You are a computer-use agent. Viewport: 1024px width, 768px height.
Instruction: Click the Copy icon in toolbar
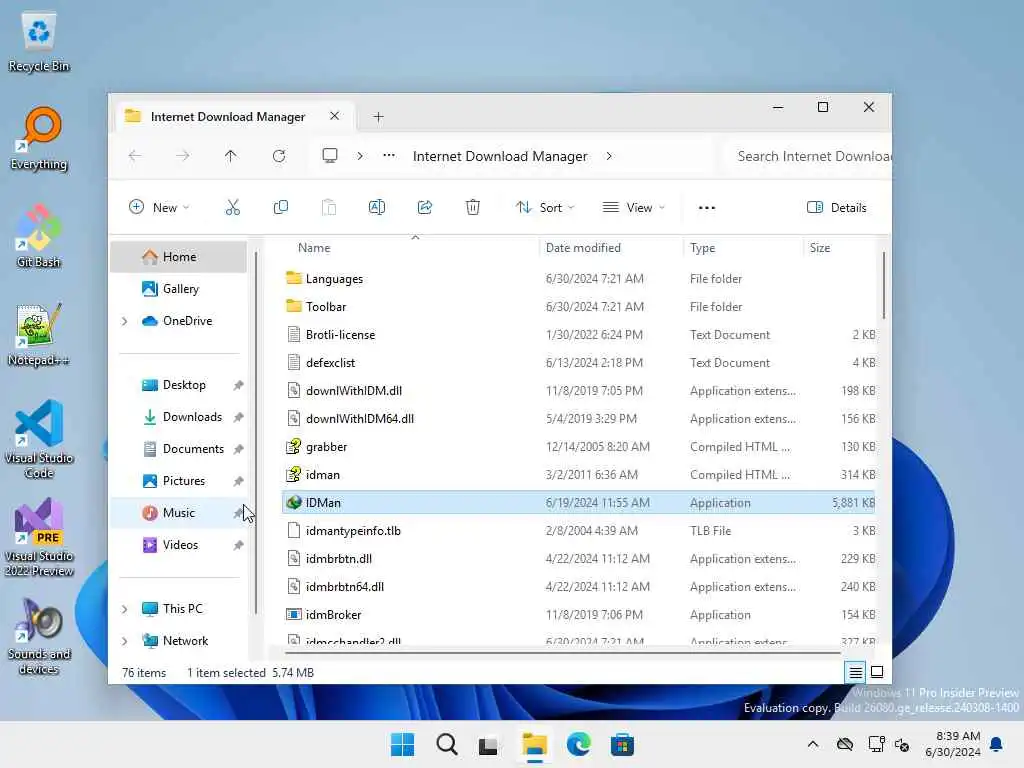281,208
